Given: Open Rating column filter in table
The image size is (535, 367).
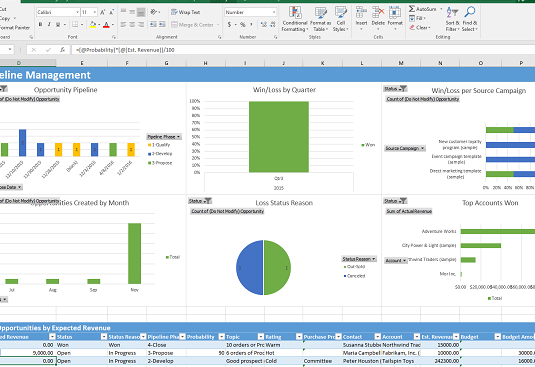Looking at the screenshot, I should click(x=299, y=337).
